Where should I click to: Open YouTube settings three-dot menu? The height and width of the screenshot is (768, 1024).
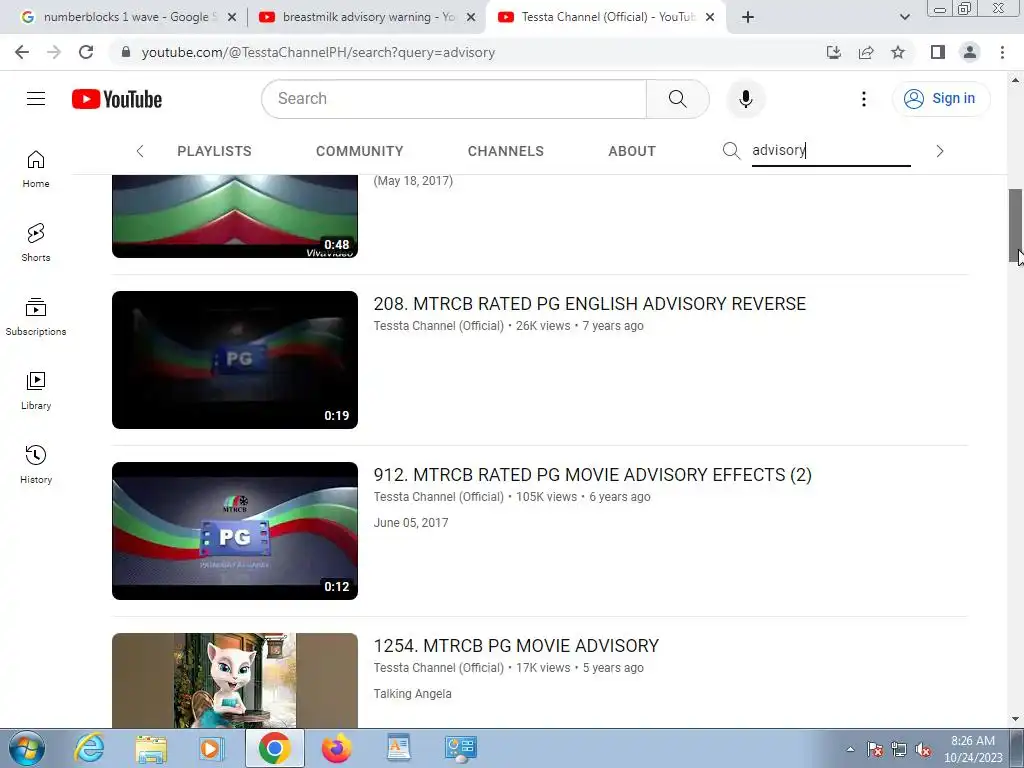tap(863, 99)
